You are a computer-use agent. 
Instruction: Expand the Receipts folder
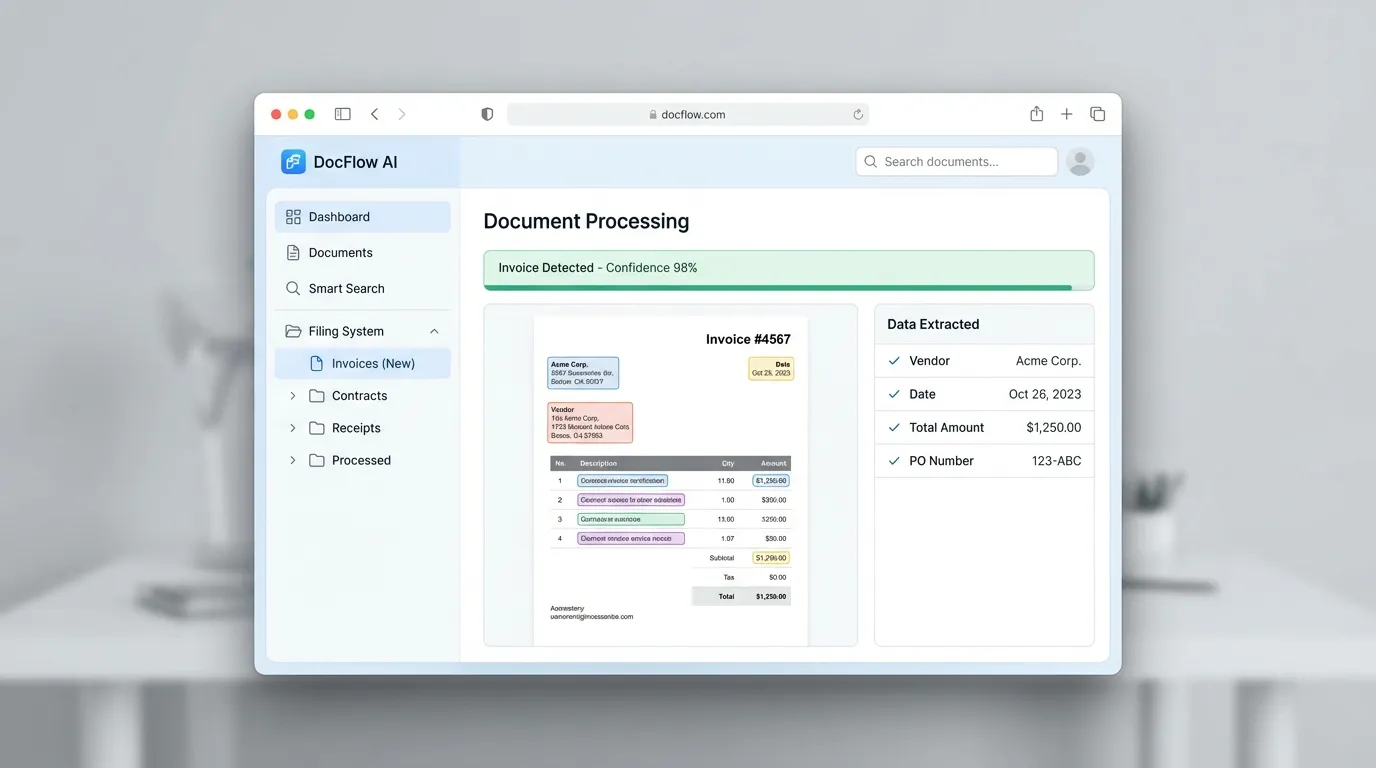coord(293,428)
